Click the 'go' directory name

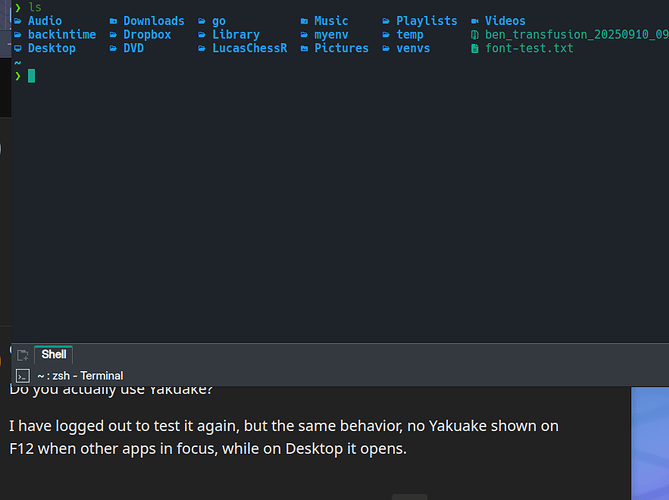[218, 21]
